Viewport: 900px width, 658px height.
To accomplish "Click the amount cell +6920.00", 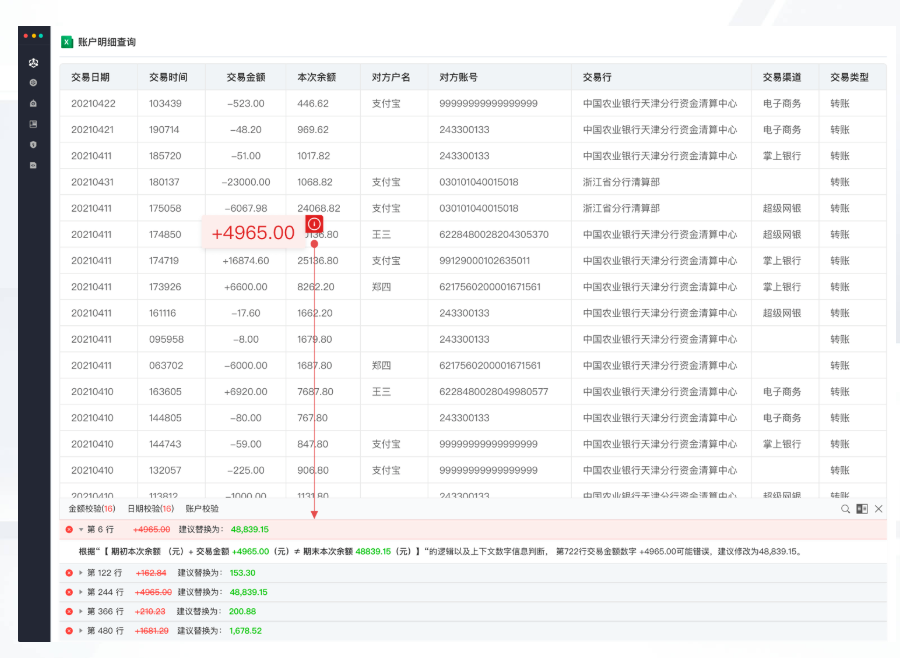I will coord(246,392).
